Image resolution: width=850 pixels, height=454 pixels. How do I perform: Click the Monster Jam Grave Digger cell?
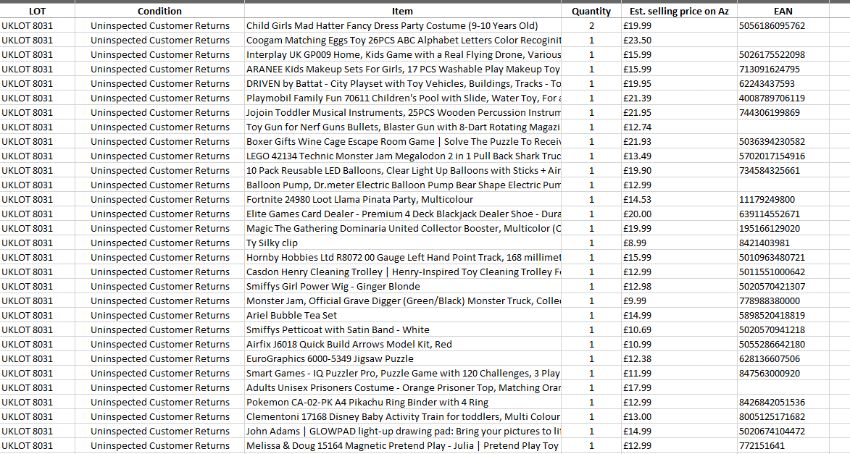(x=403, y=300)
